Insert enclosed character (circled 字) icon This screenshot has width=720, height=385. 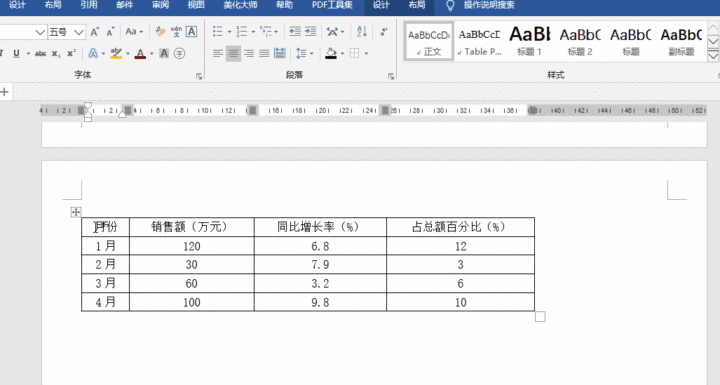coord(180,53)
